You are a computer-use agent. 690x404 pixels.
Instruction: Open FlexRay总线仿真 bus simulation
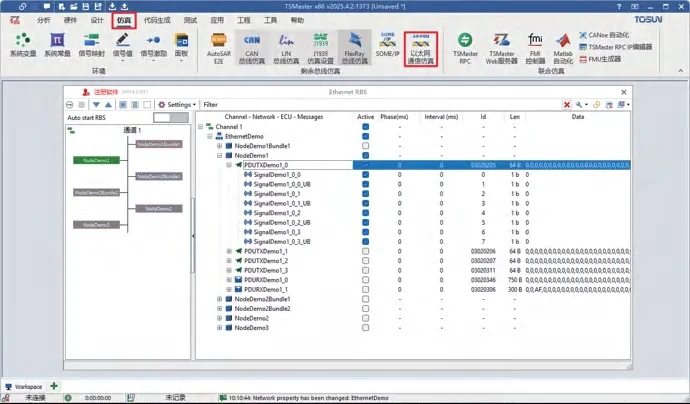click(355, 48)
